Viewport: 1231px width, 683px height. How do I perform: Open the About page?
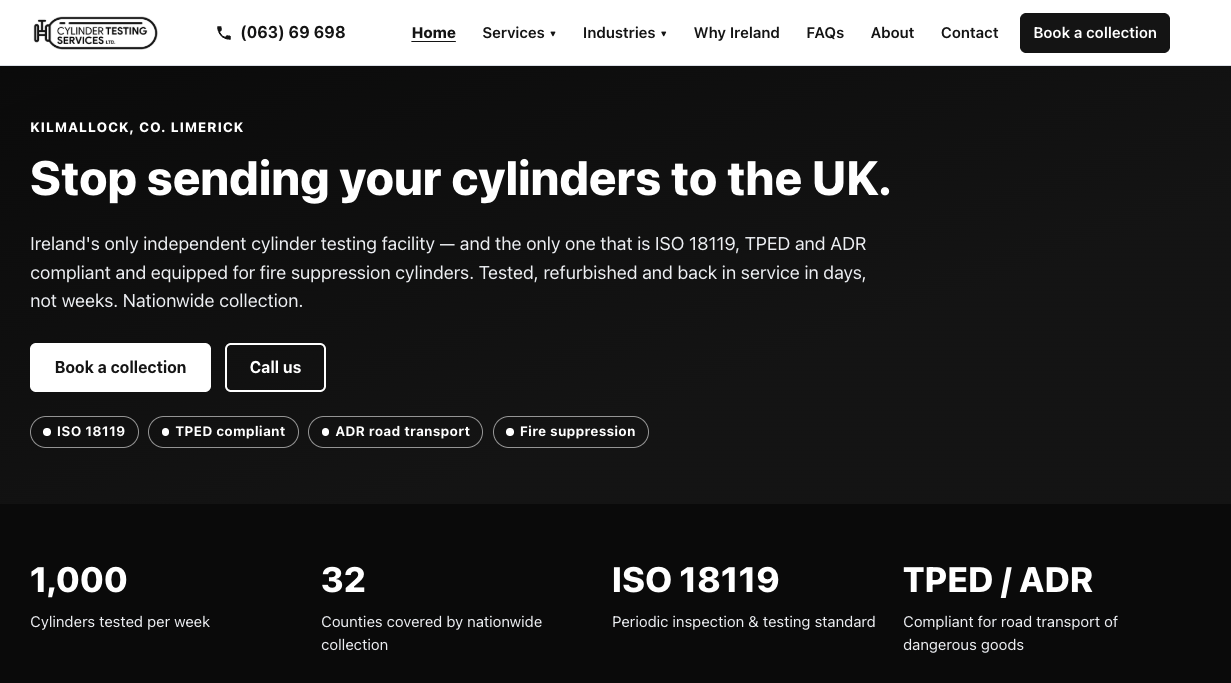892,33
